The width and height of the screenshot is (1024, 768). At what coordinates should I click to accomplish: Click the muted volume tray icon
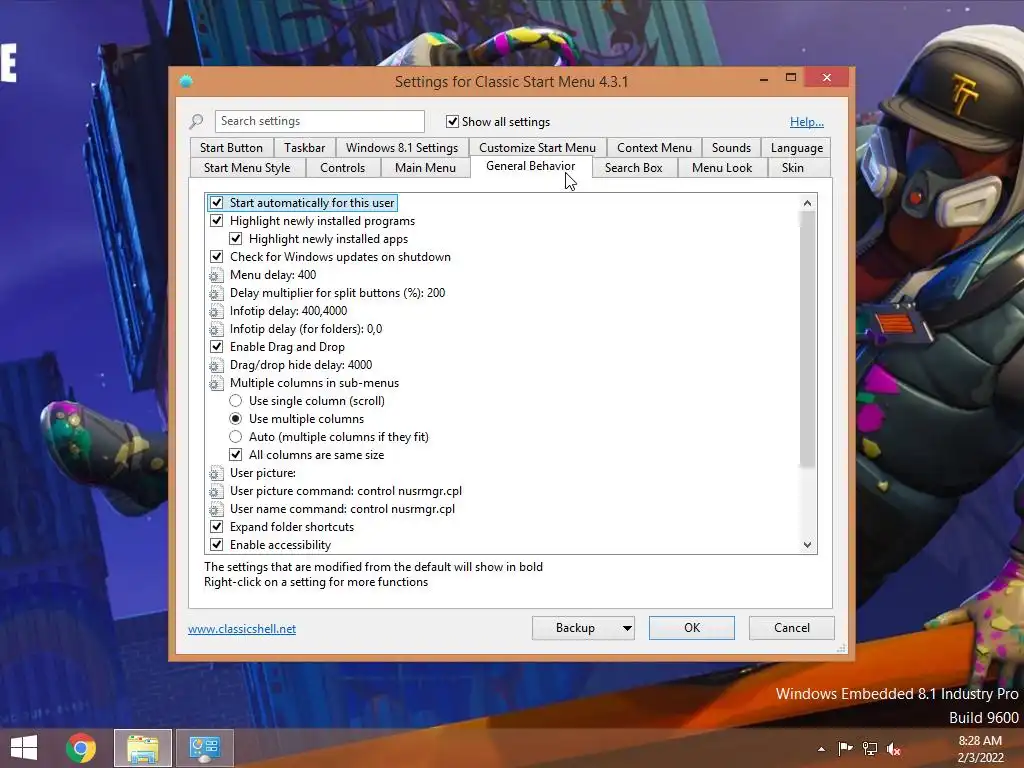pyautogui.click(x=894, y=749)
